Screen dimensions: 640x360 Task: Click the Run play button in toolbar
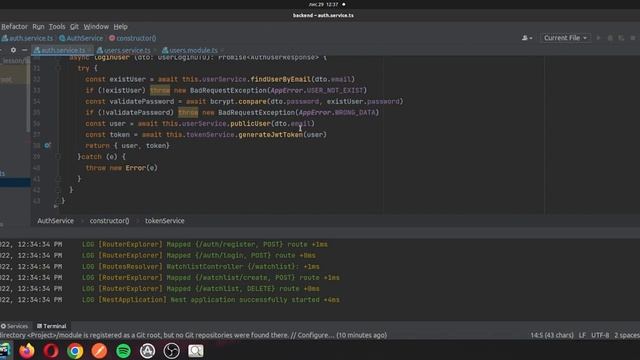pyautogui.click(x=598, y=38)
